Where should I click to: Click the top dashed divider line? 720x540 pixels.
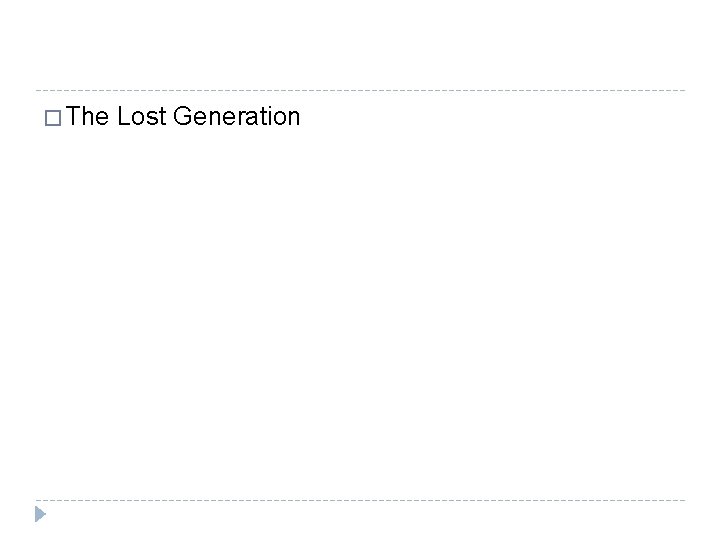click(360, 90)
